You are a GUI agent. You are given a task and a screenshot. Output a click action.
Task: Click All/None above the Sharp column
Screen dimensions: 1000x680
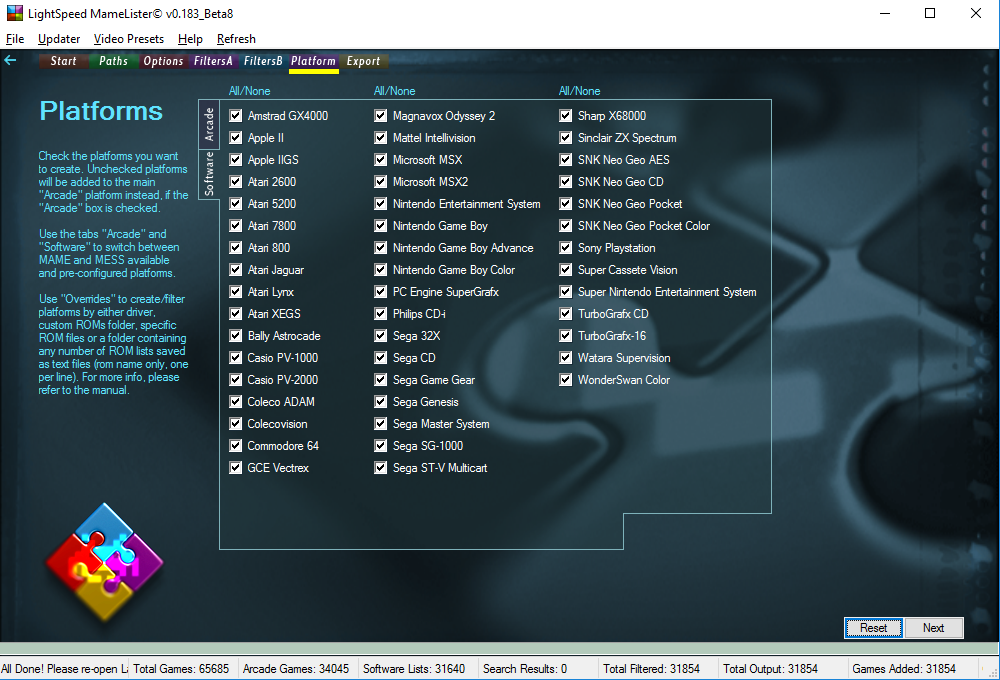click(579, 91)
